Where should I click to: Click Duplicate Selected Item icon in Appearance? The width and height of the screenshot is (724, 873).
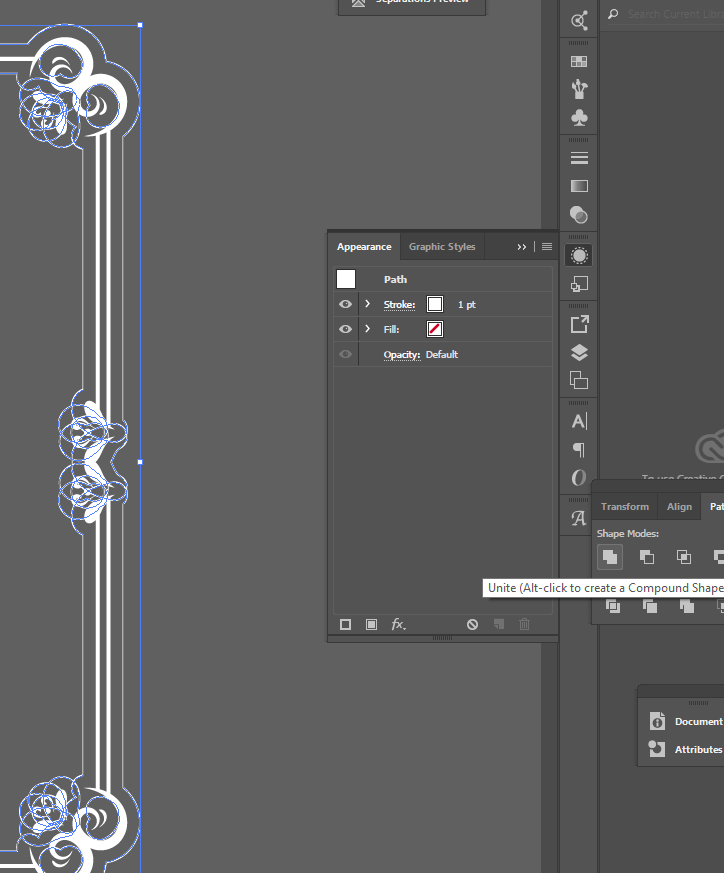(x=499, y=625)
